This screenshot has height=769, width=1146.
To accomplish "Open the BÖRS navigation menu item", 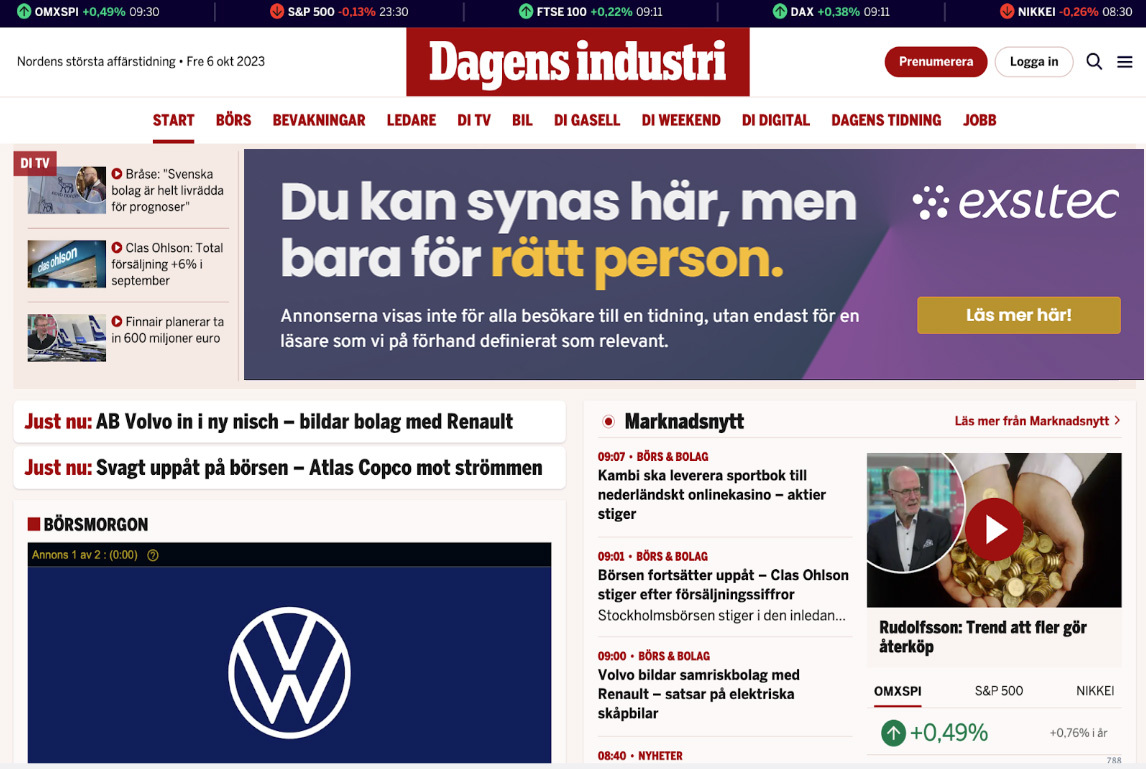I will pos(233,120).
